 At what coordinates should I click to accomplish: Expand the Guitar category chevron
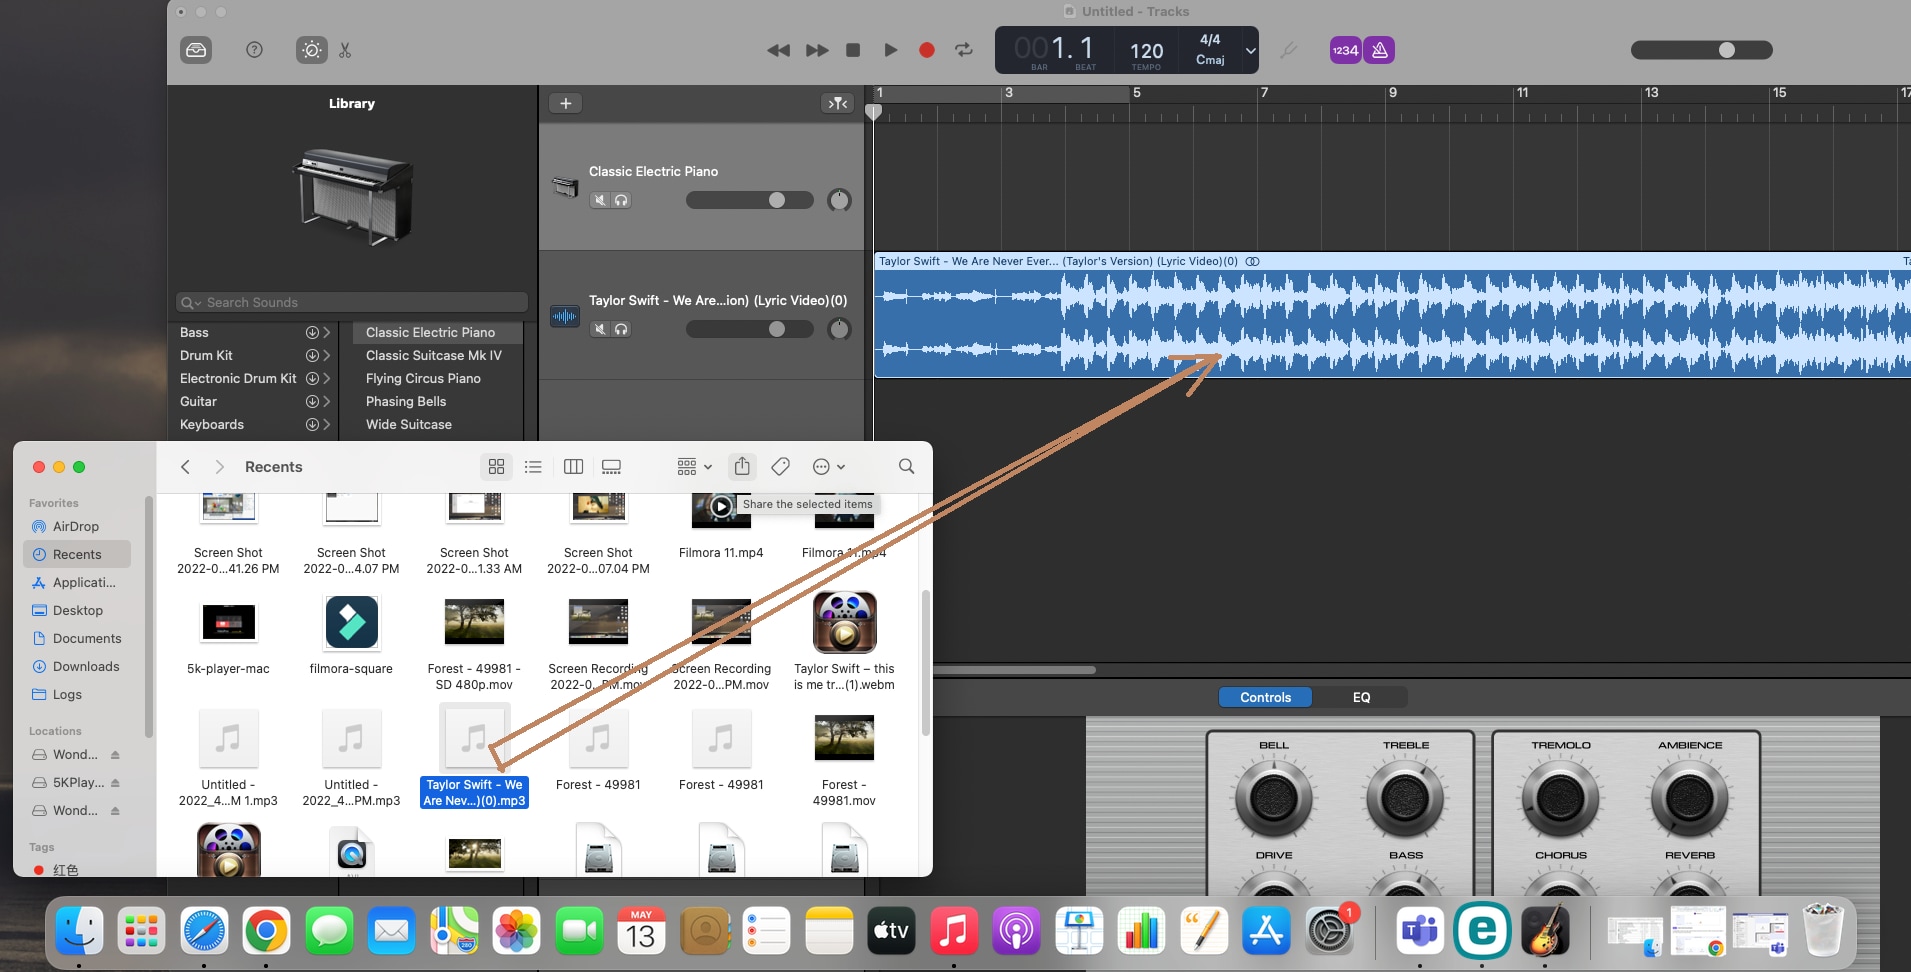tap(326, 401)
